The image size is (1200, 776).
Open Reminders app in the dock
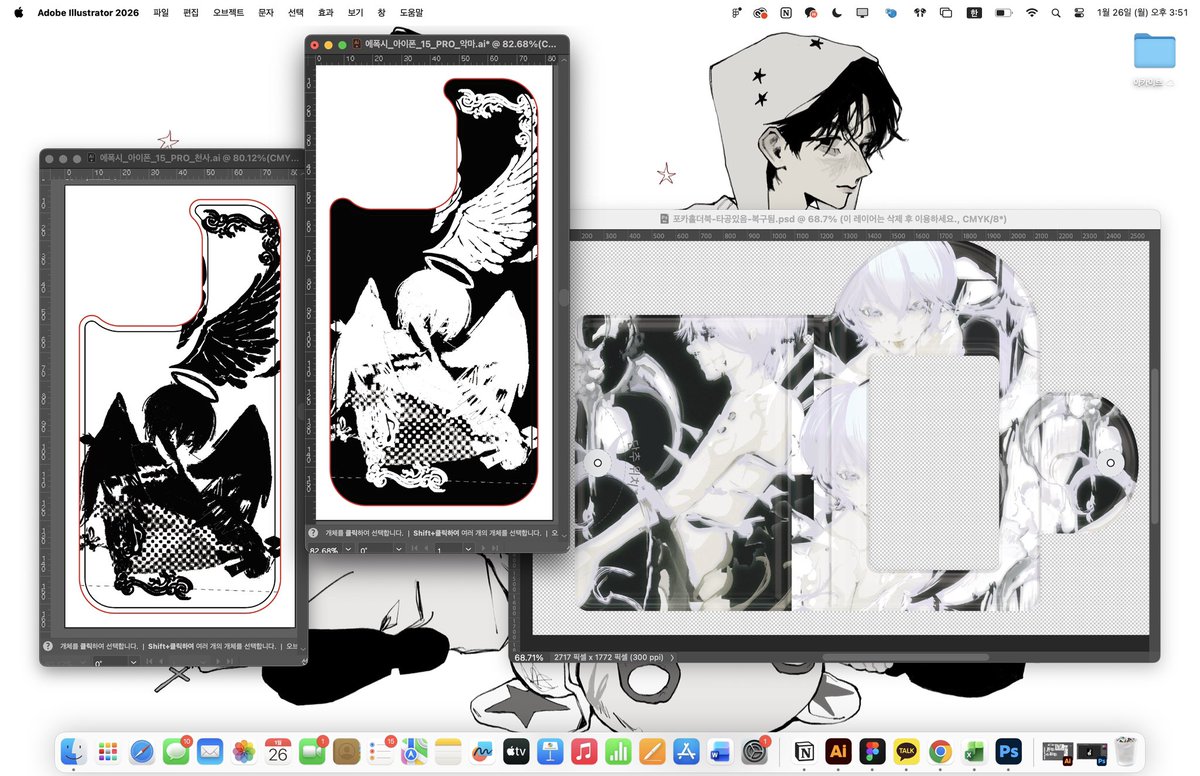point(380,751)
